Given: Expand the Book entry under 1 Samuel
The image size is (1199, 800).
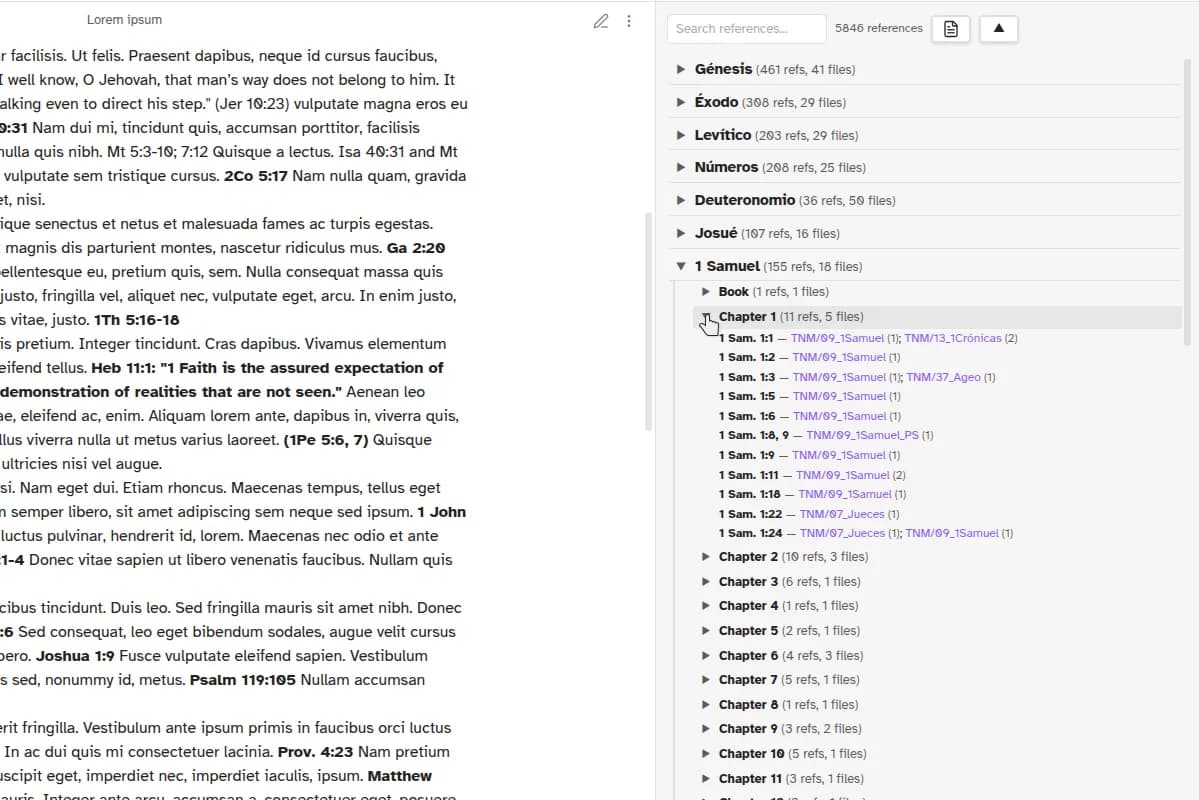Looking at the screenshot, I should (x=706, y=291).
